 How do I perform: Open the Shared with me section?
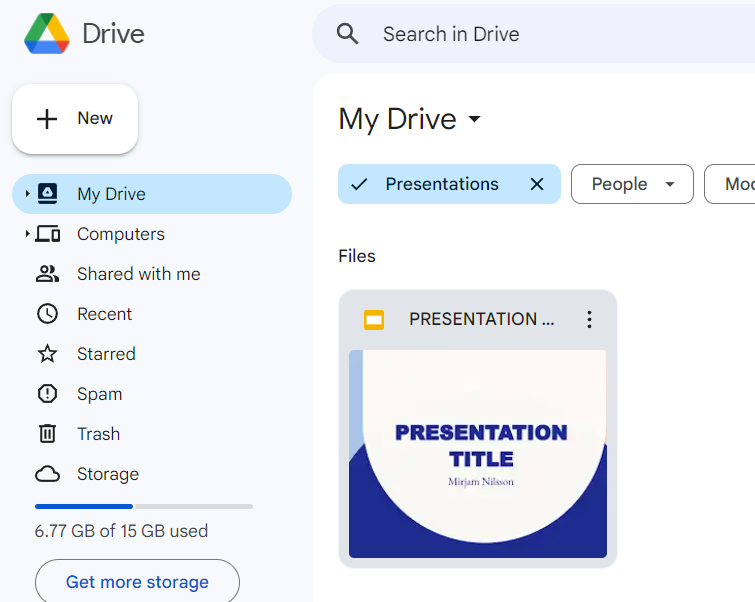(138, 274)
